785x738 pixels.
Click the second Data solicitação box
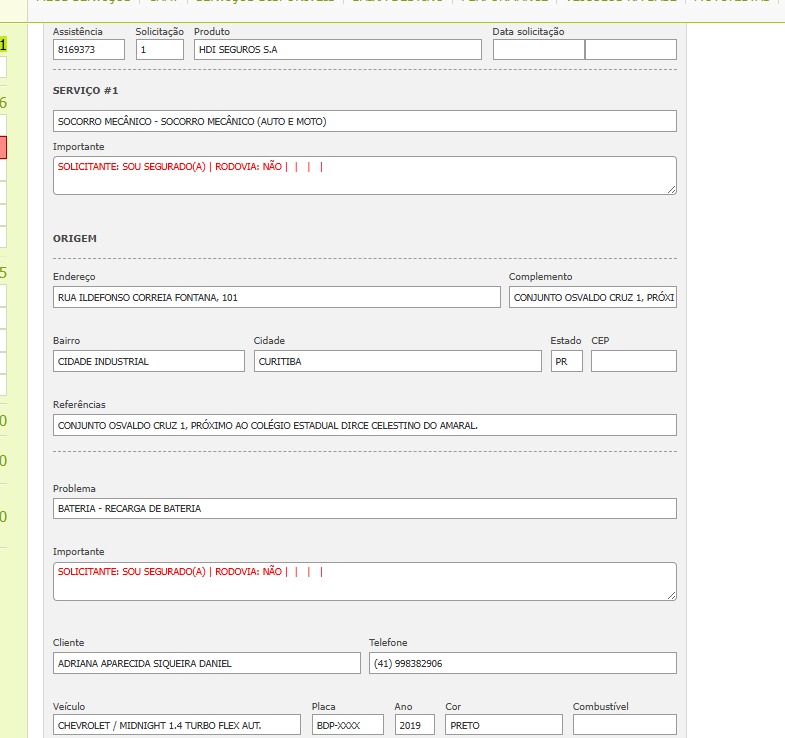(x=631, y=50)
